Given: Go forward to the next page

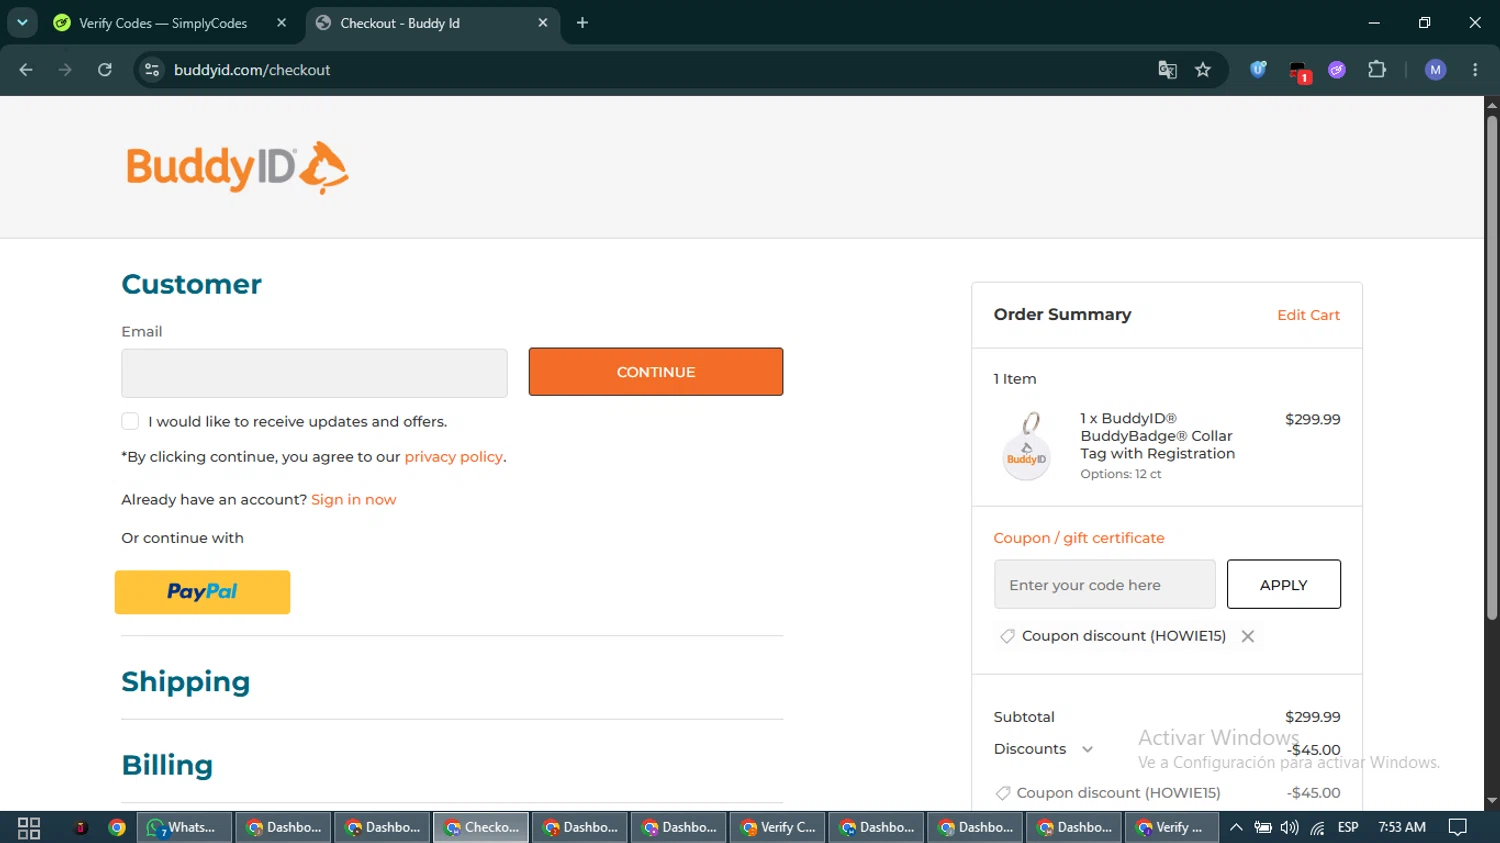Looking at the screenshot, I should [65, 70].
